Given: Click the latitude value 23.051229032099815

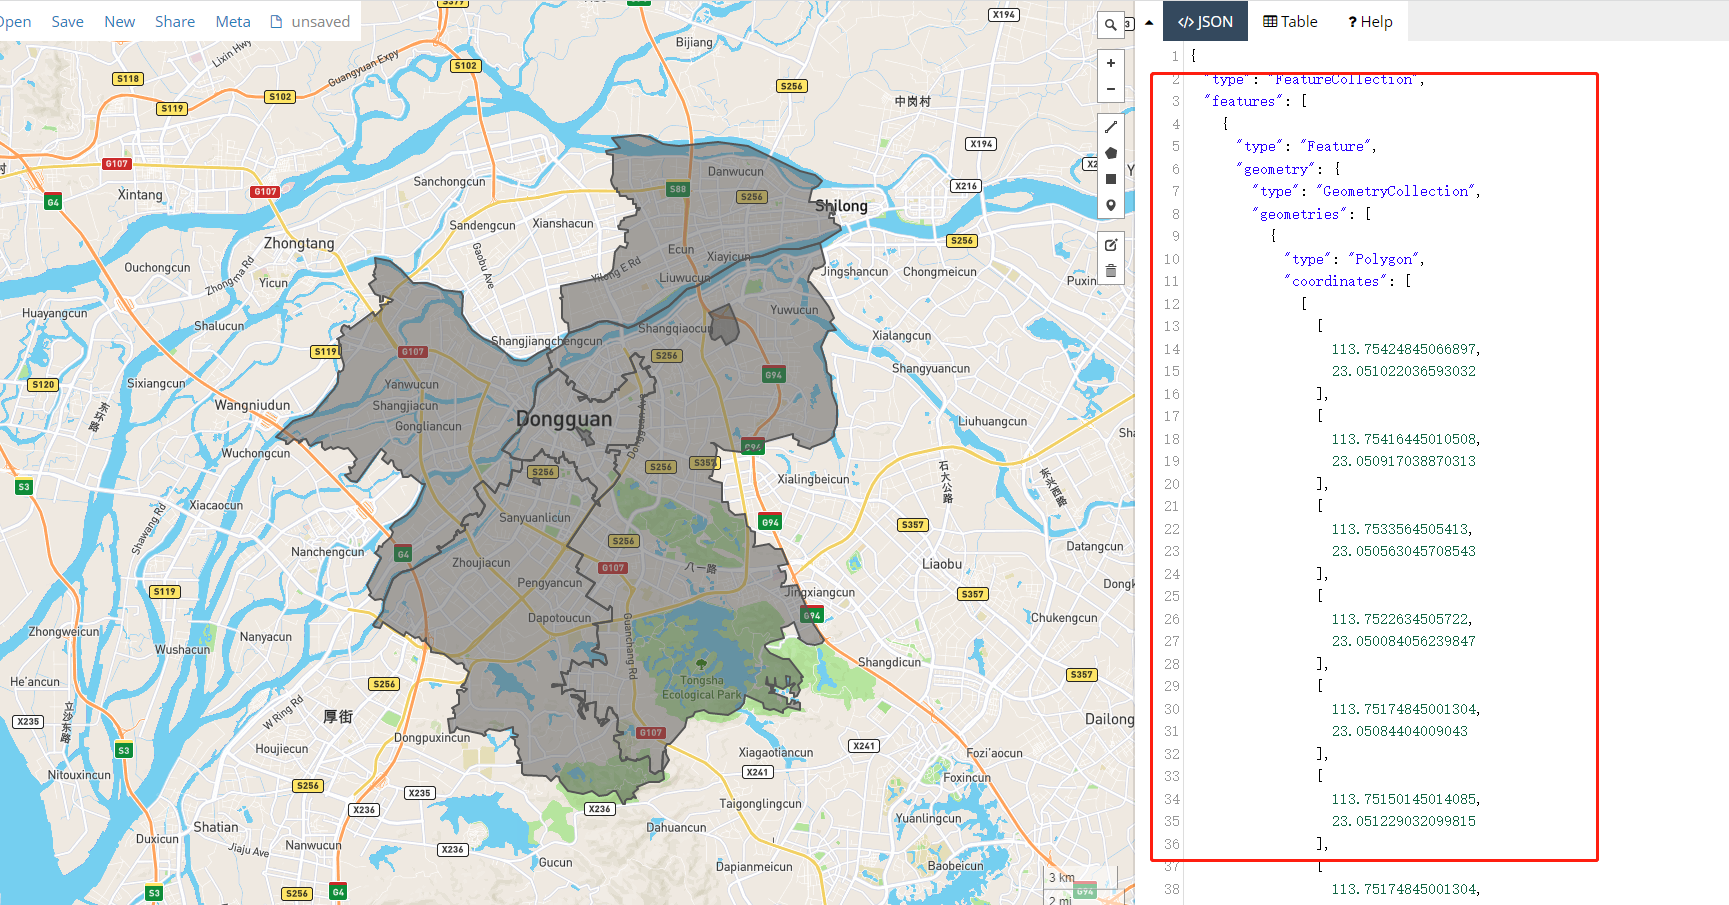Looking at the screenshot, I should 1404,821.
